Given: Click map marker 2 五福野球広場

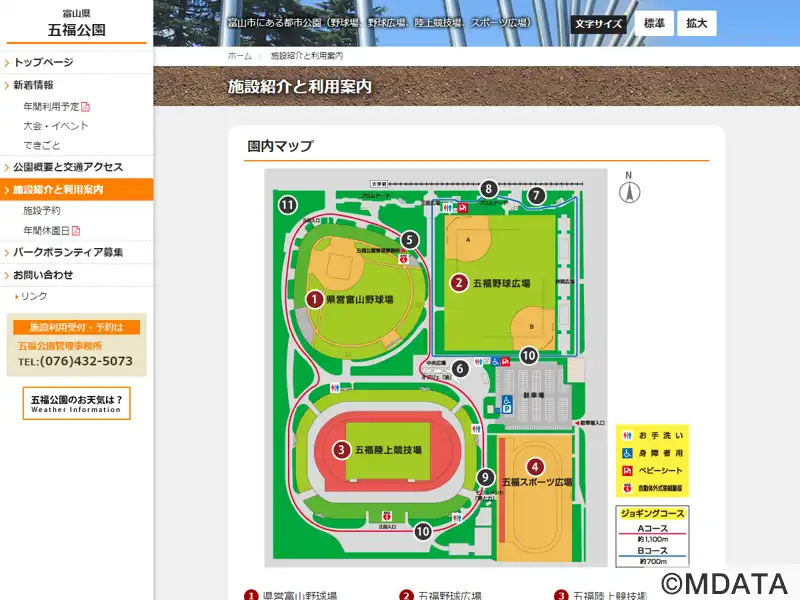Looking at the screenshot, I should 459,283.
